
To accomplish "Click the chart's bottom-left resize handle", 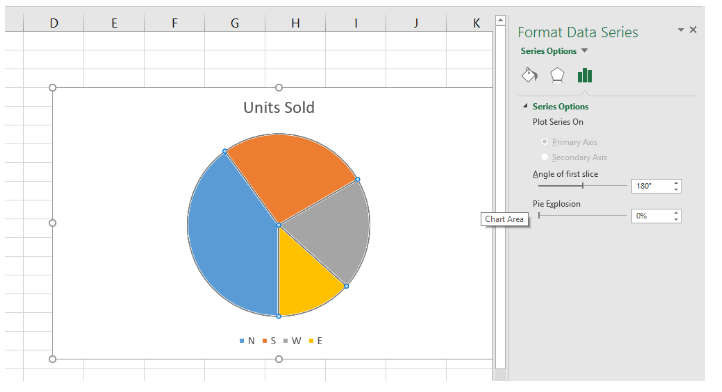I will point(52,359).
